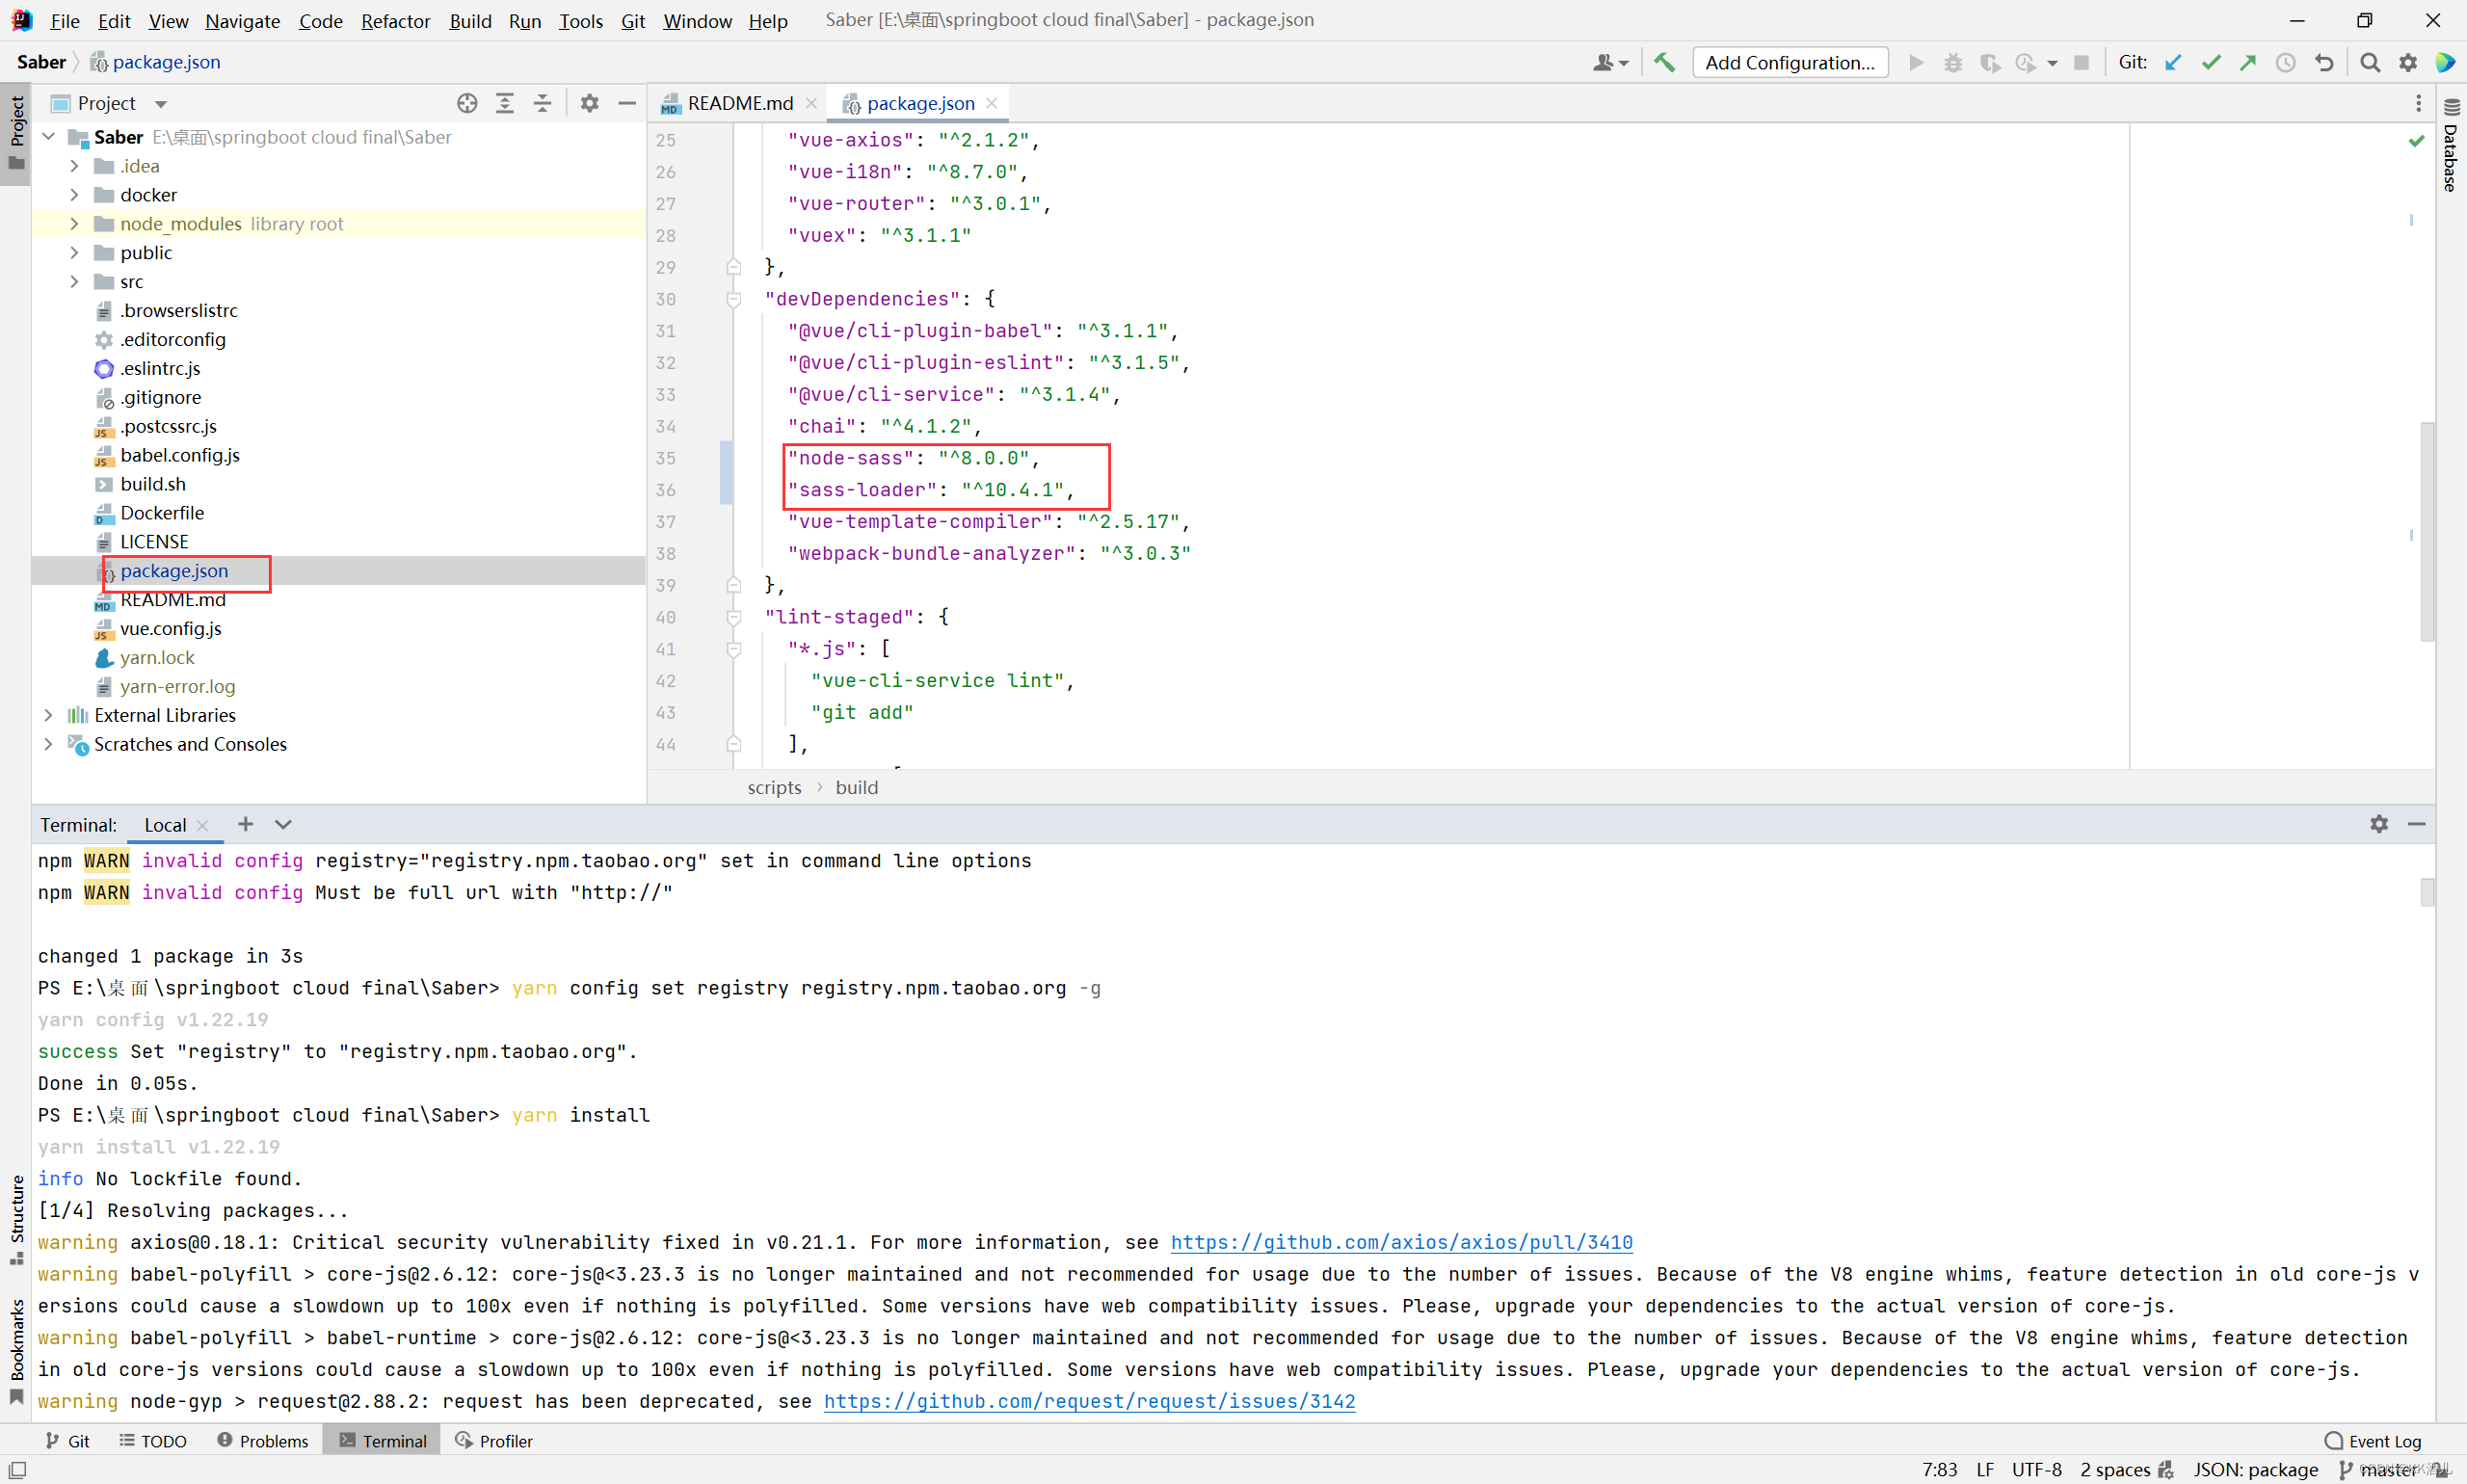Click Search Everywhere magnifier icon

[x=2370, y=62]
